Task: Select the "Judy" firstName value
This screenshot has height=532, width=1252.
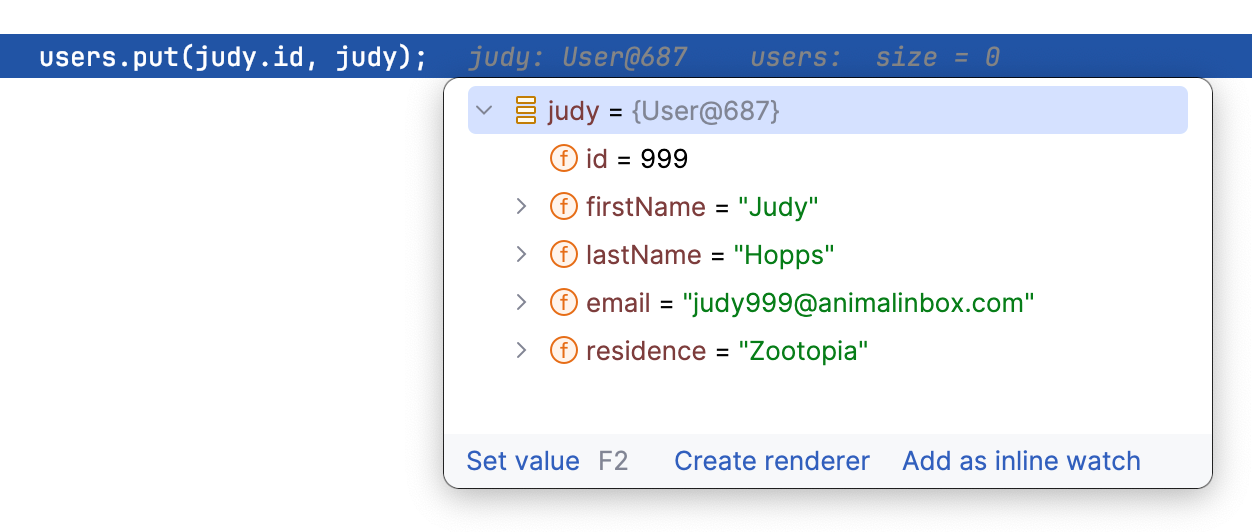Action: pos(778,207)
